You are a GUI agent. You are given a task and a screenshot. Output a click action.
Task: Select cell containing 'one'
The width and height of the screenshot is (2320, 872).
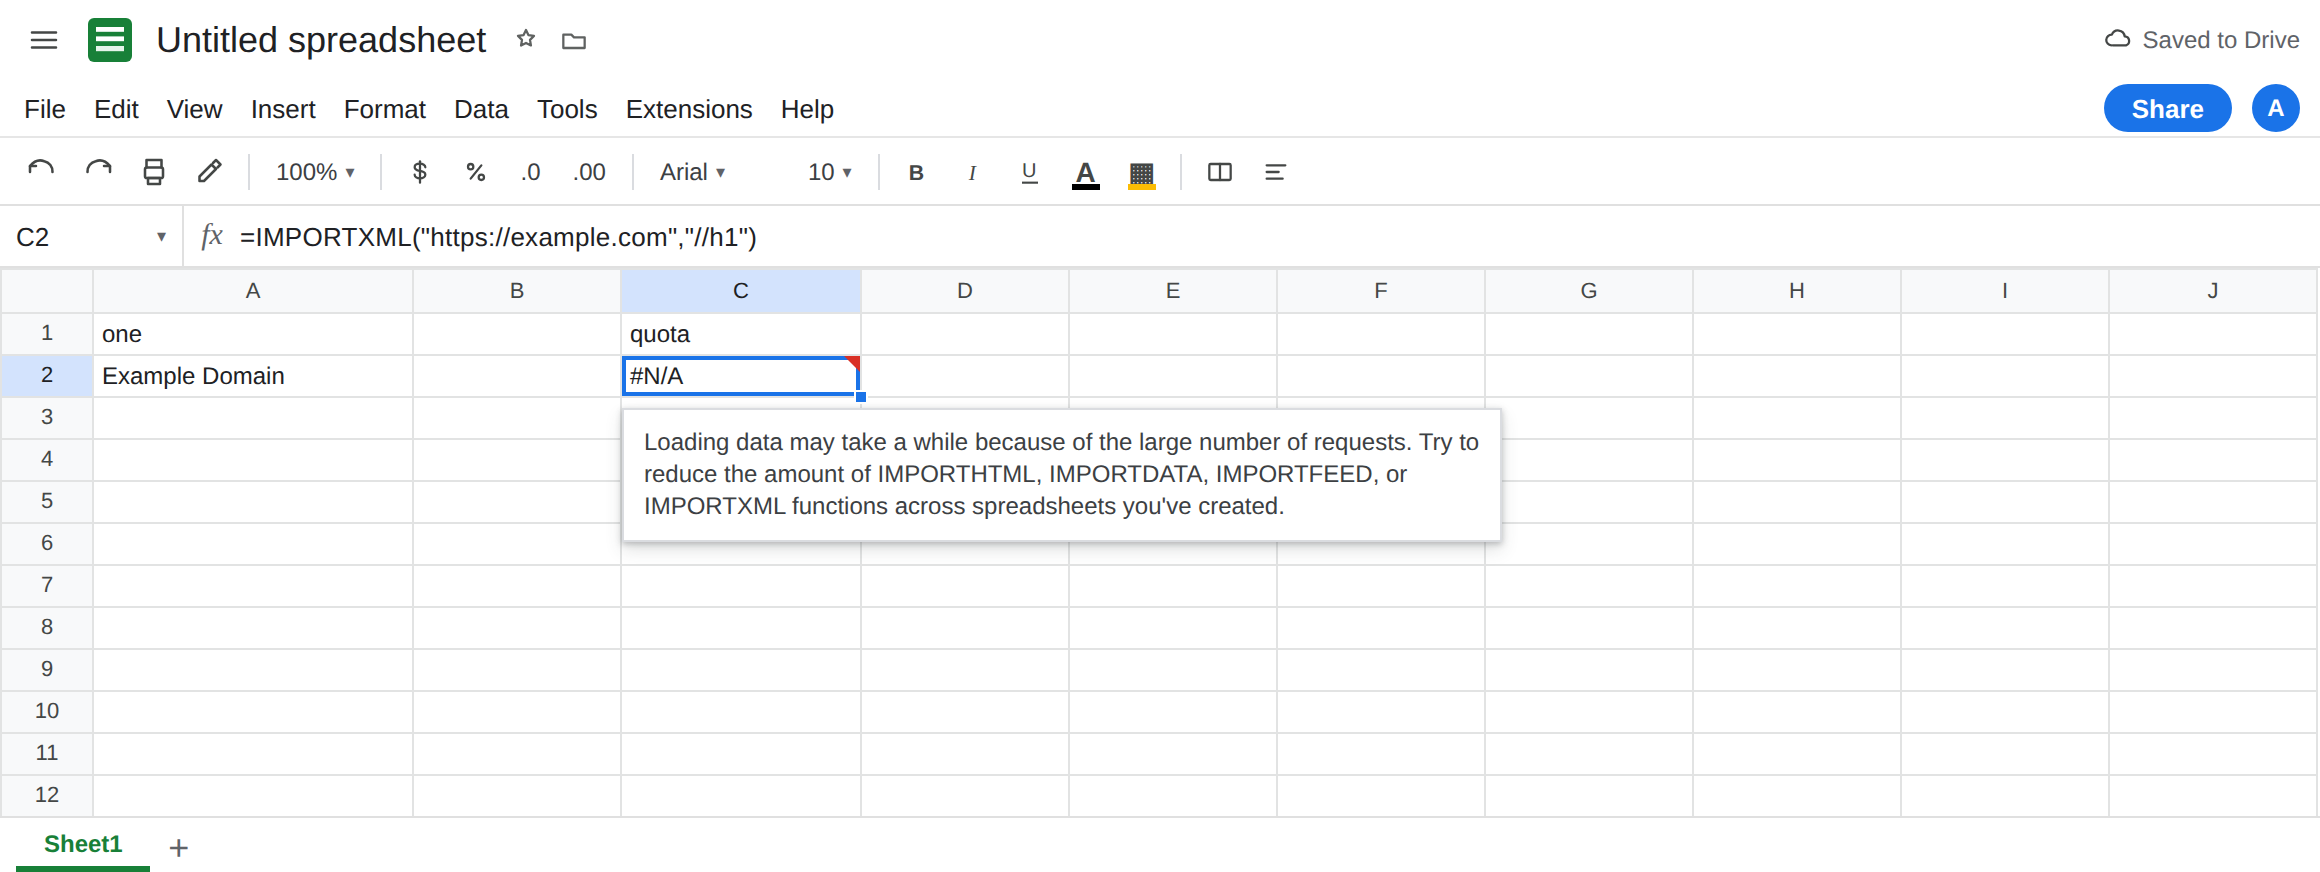point(253,334)
